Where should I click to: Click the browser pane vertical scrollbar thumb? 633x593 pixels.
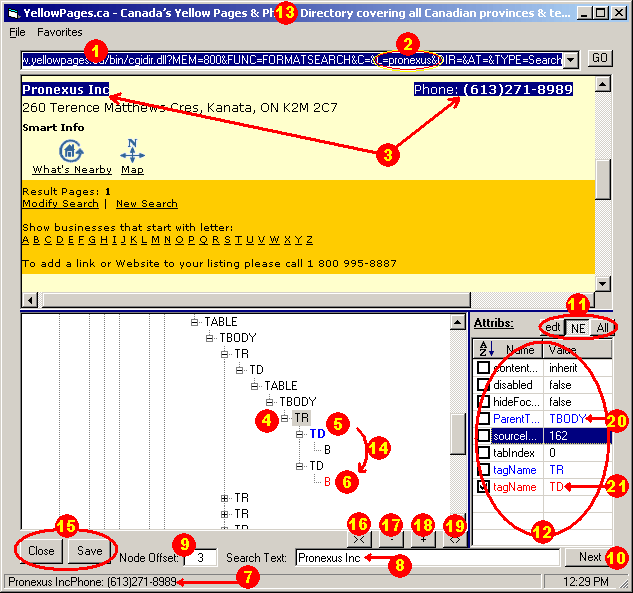coord(603,179)
